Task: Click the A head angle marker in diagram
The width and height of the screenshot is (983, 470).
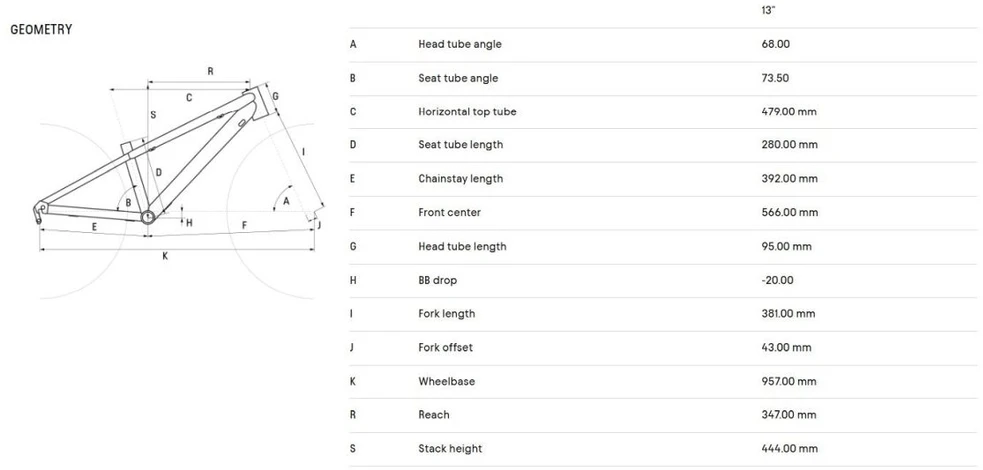Action: (x=286, y=201)
